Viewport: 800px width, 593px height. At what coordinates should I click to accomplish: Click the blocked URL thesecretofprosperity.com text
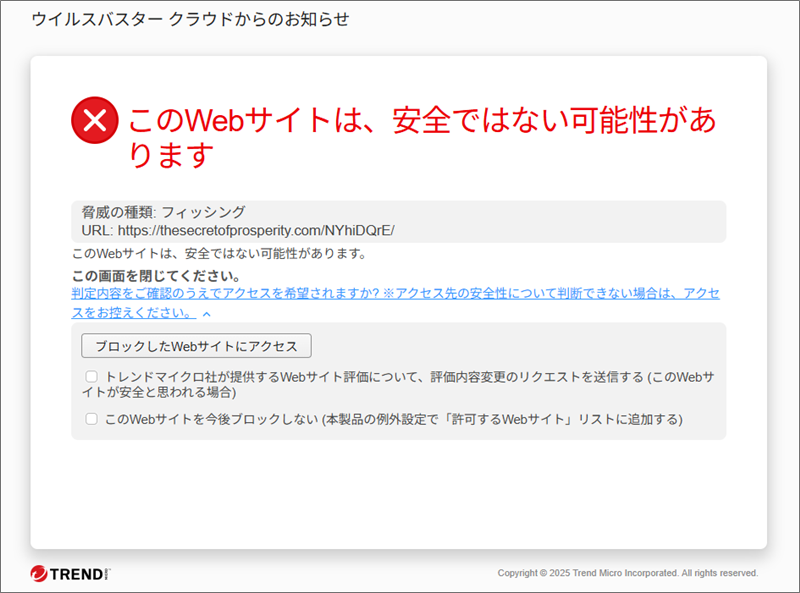[256, 231]
